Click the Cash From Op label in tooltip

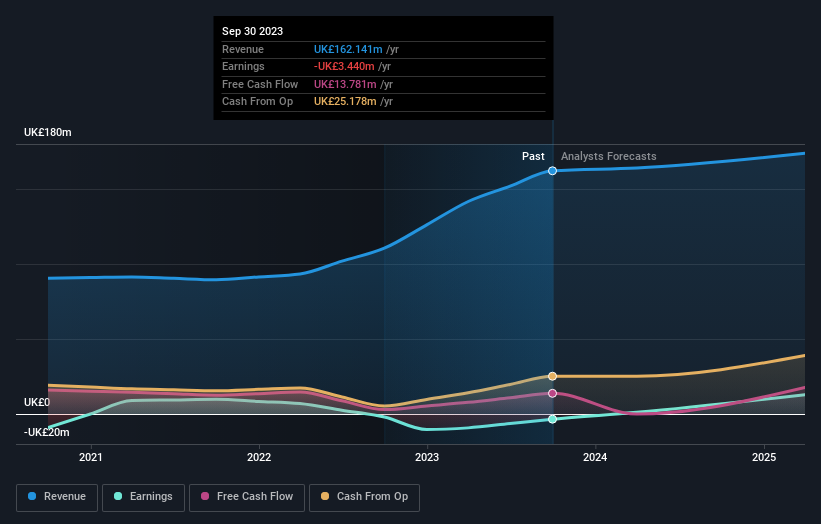(257, 102)
